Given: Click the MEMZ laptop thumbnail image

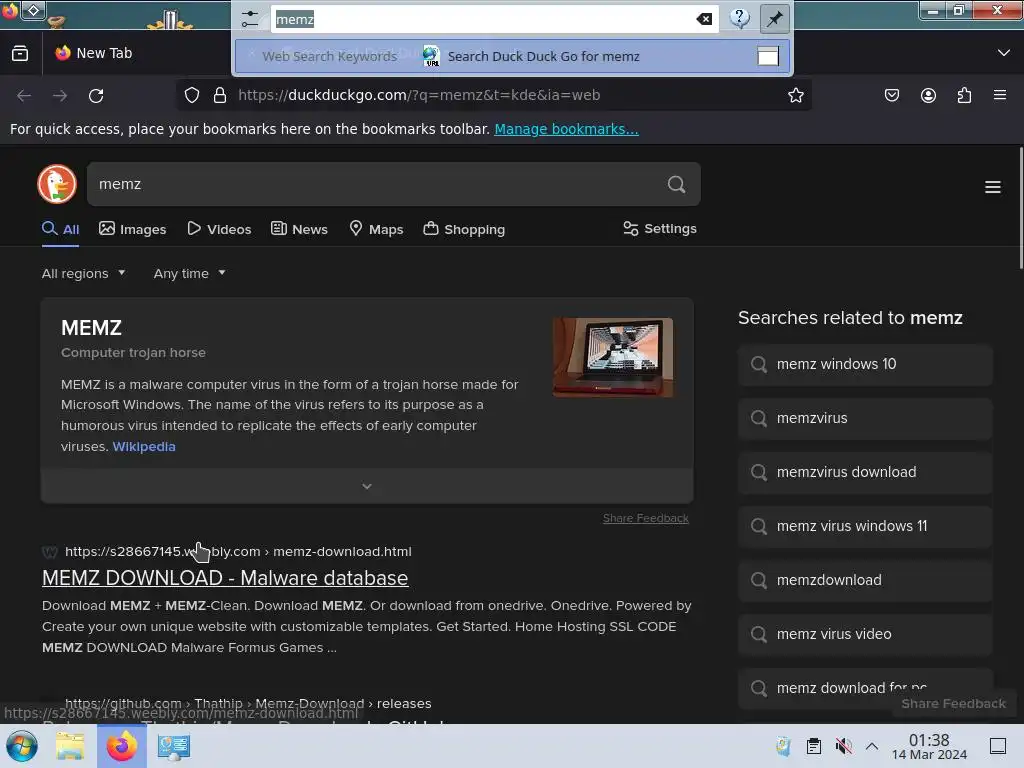Looking at the screenshot, I should point(613,358).
